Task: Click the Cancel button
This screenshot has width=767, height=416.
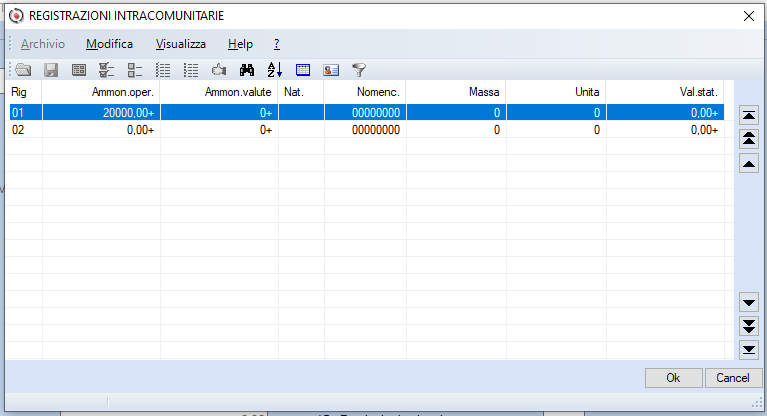Action: click(x=733, y=378)
